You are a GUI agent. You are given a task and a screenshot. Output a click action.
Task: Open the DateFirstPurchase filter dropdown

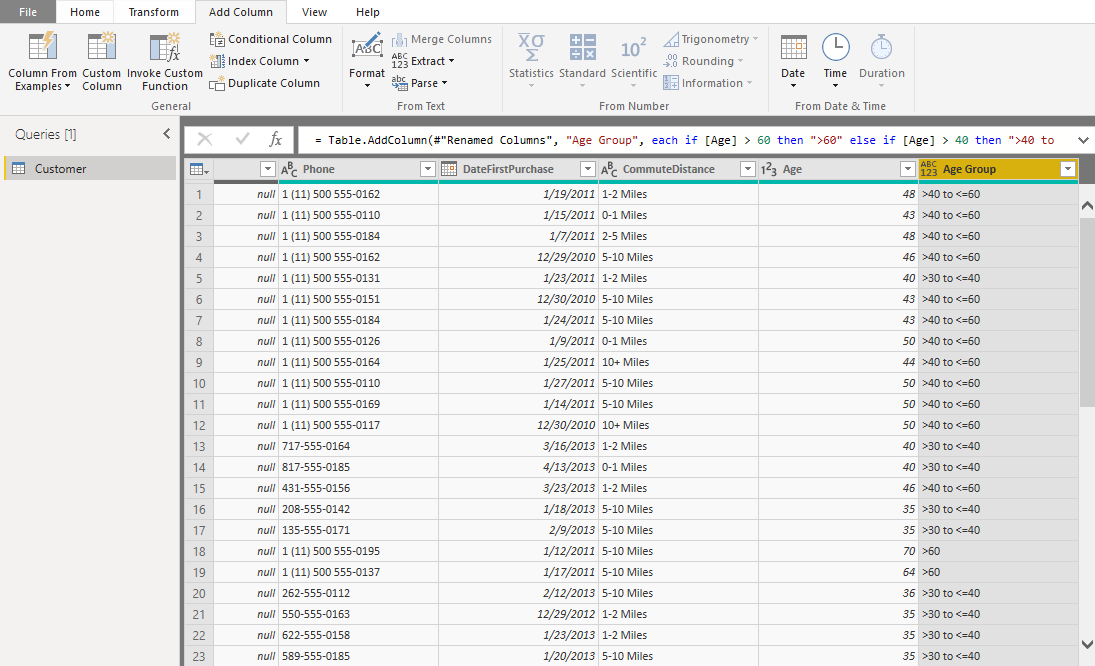click(x=587, y=169)
